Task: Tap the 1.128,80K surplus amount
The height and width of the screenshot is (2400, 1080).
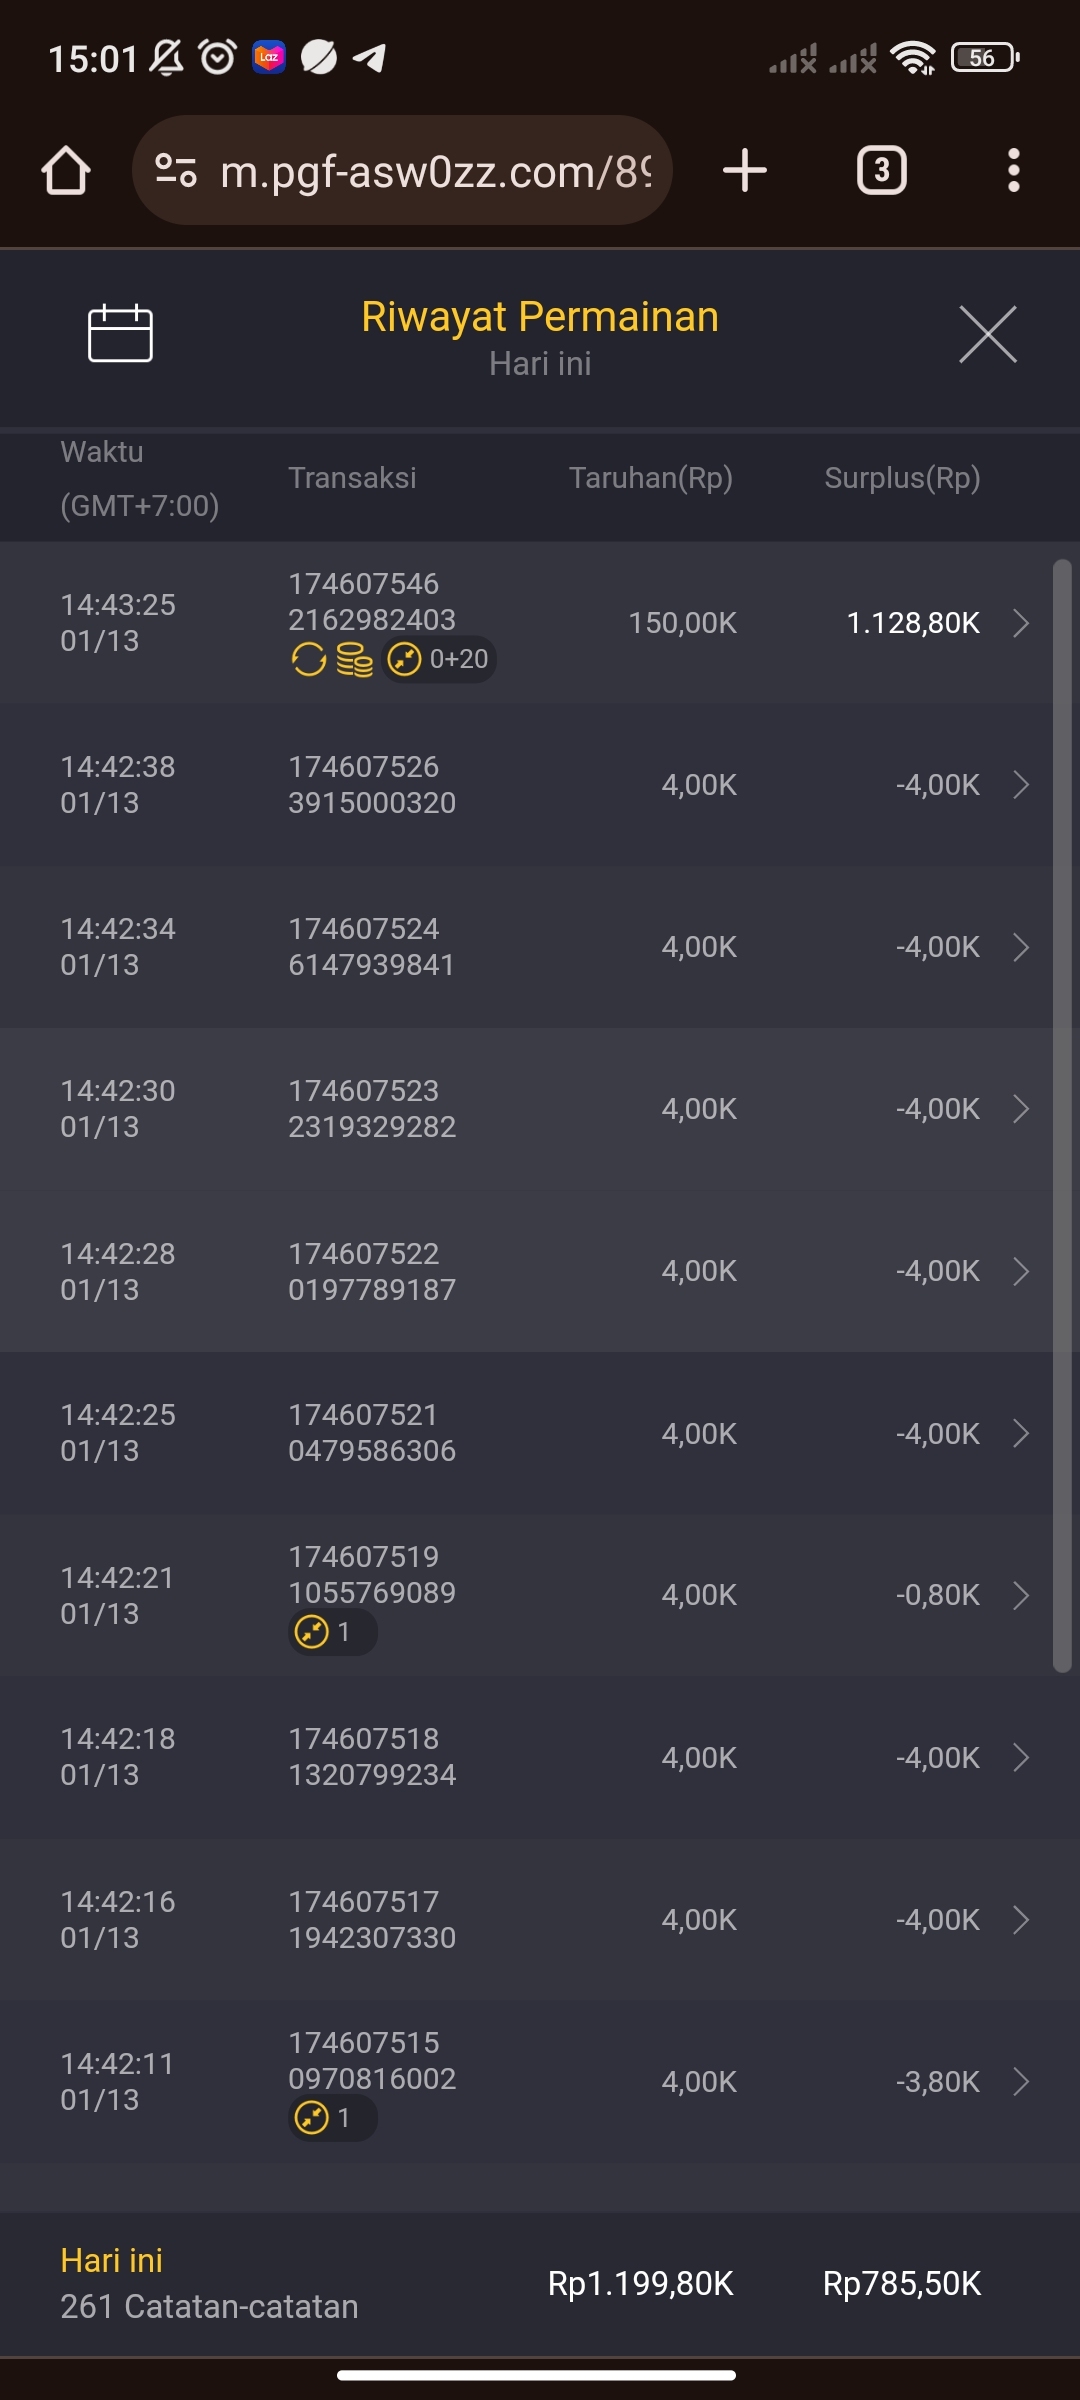Action: point(912,623)
